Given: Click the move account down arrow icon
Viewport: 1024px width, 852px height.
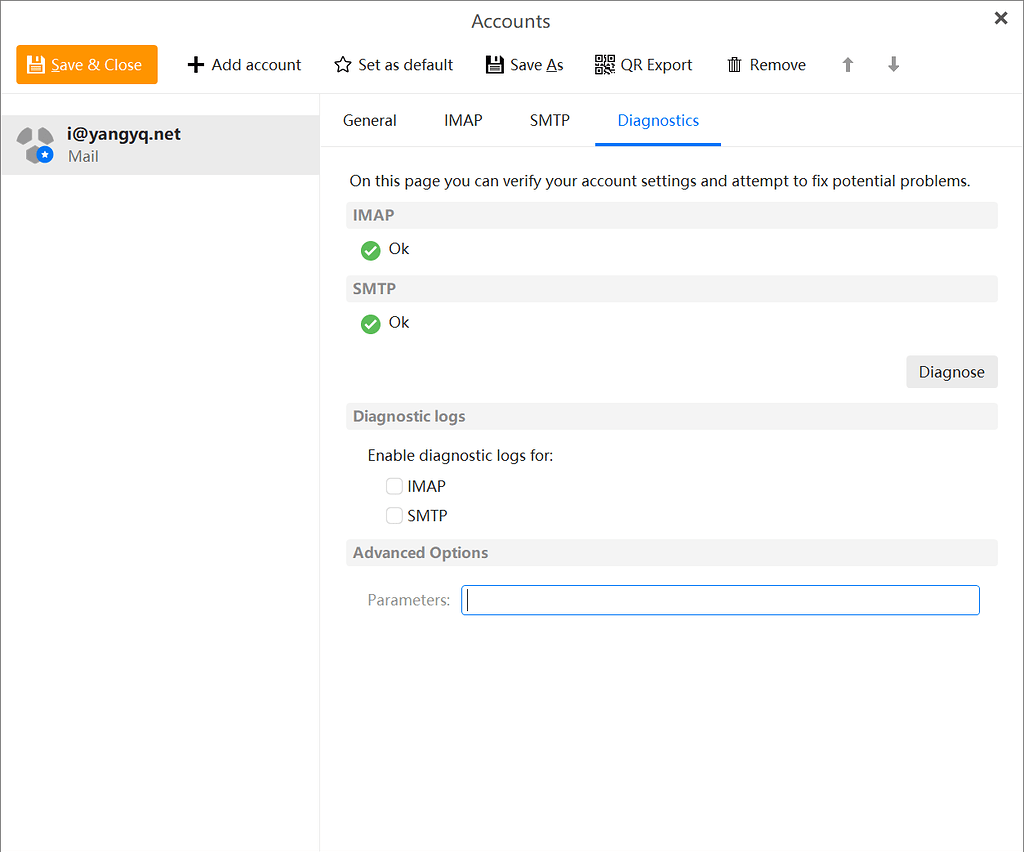Looking at the screenshot, I should click(892, 64).
